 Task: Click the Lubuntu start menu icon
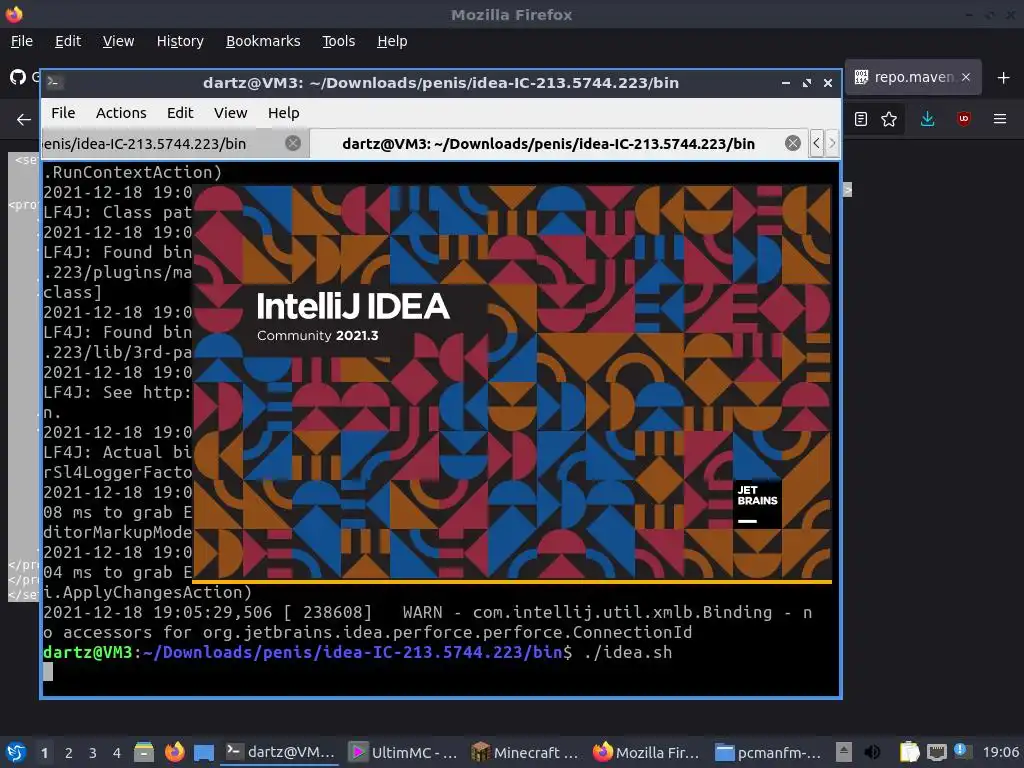pyautogui.click(x=16, y=752)
